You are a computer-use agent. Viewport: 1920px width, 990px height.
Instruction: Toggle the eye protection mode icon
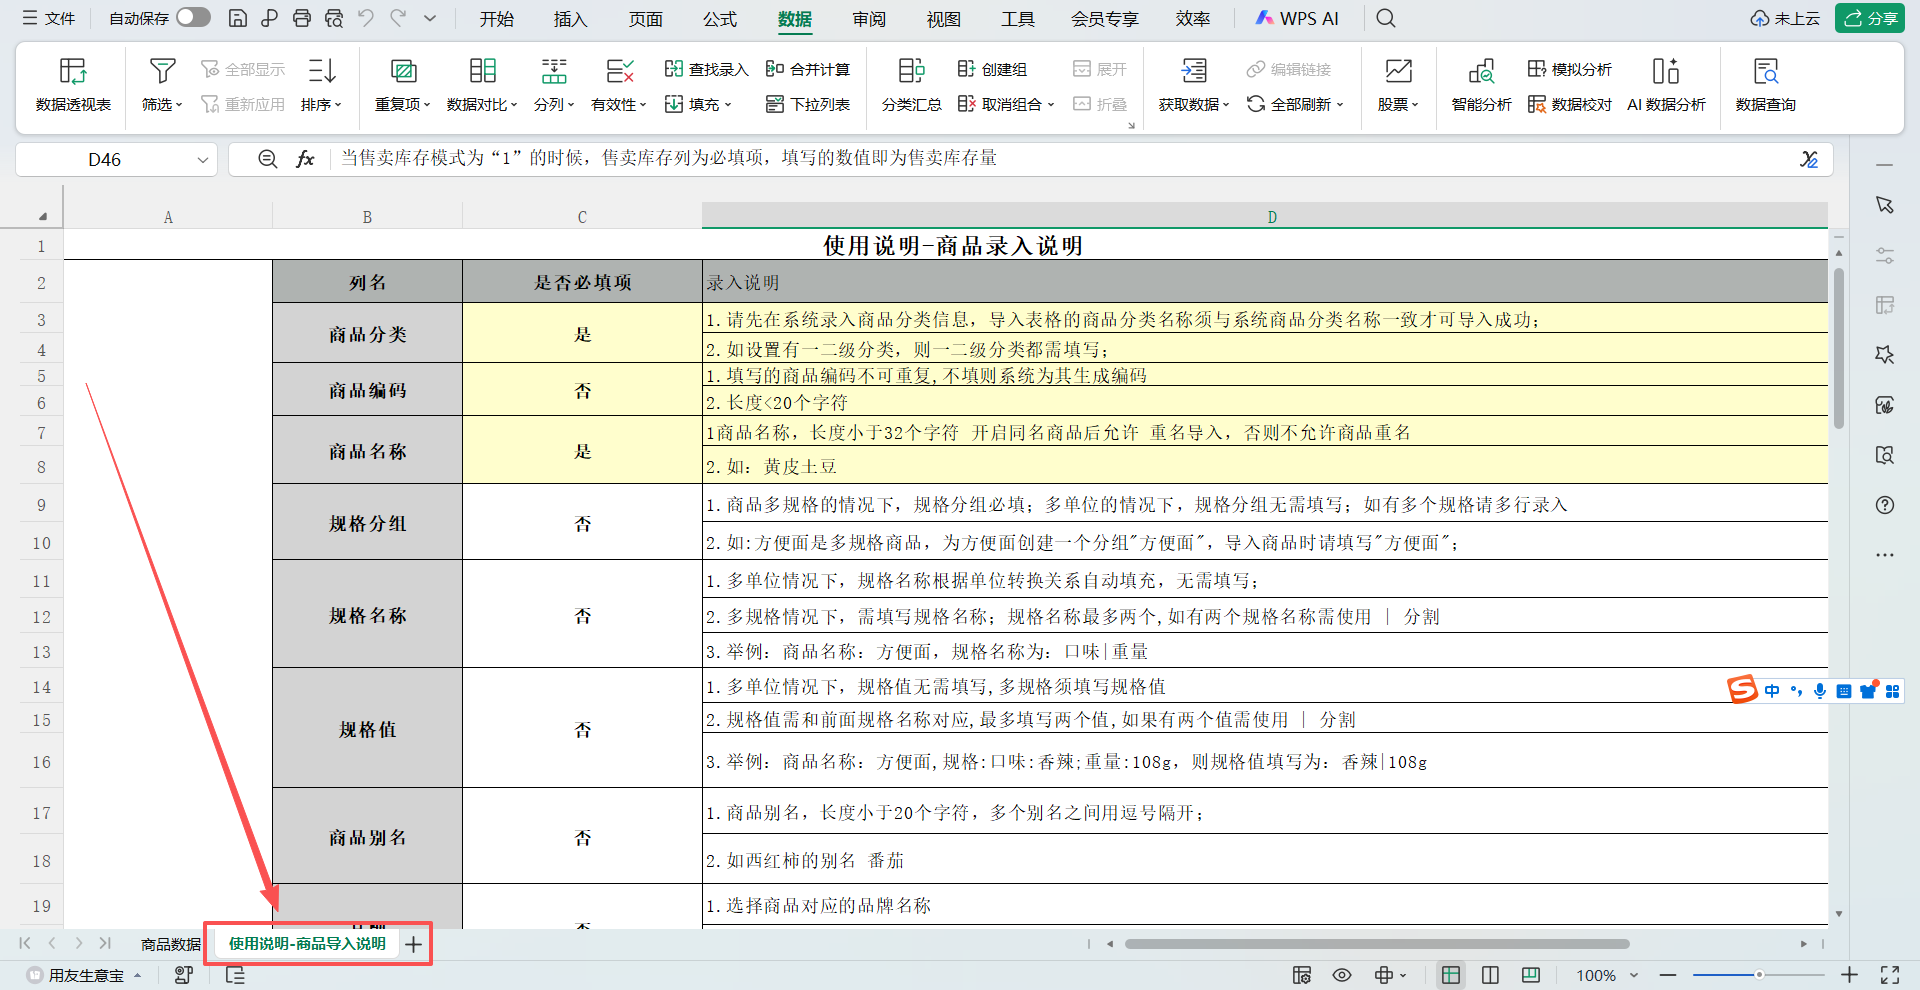1342,975
